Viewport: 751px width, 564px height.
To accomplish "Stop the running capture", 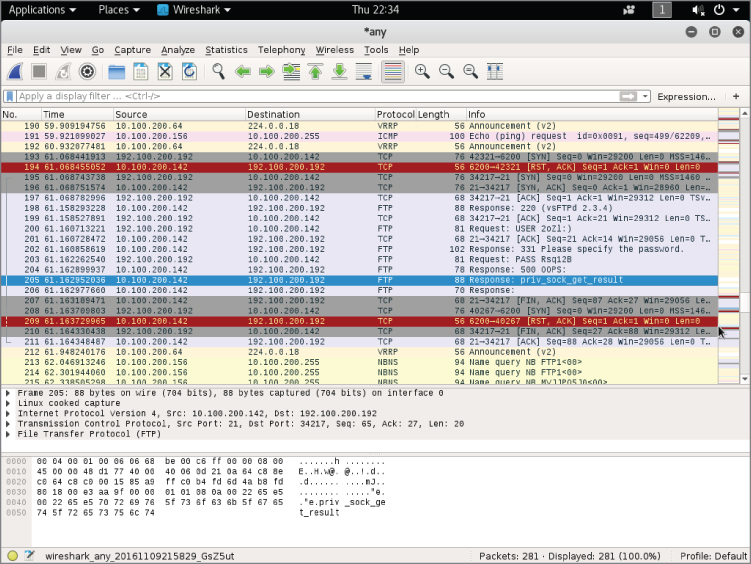I will [39, 72].
